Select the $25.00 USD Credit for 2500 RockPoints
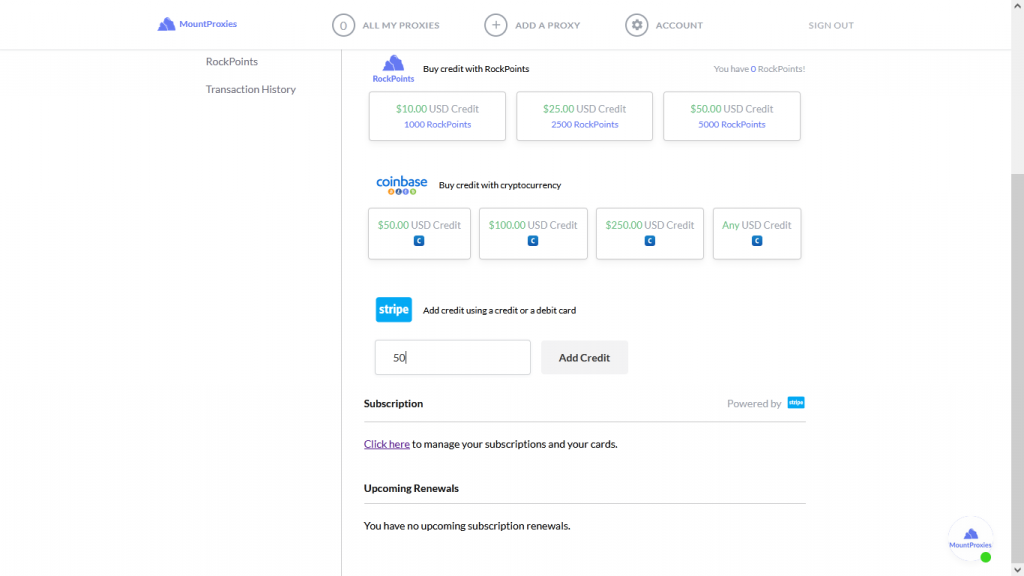 [584, 116]
